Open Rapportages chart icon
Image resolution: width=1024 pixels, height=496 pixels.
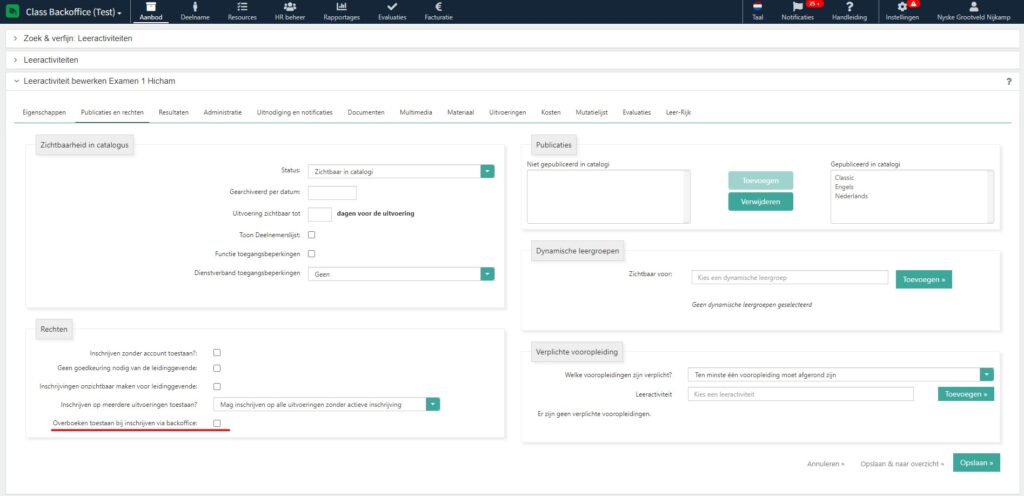(x=342, y=7)
